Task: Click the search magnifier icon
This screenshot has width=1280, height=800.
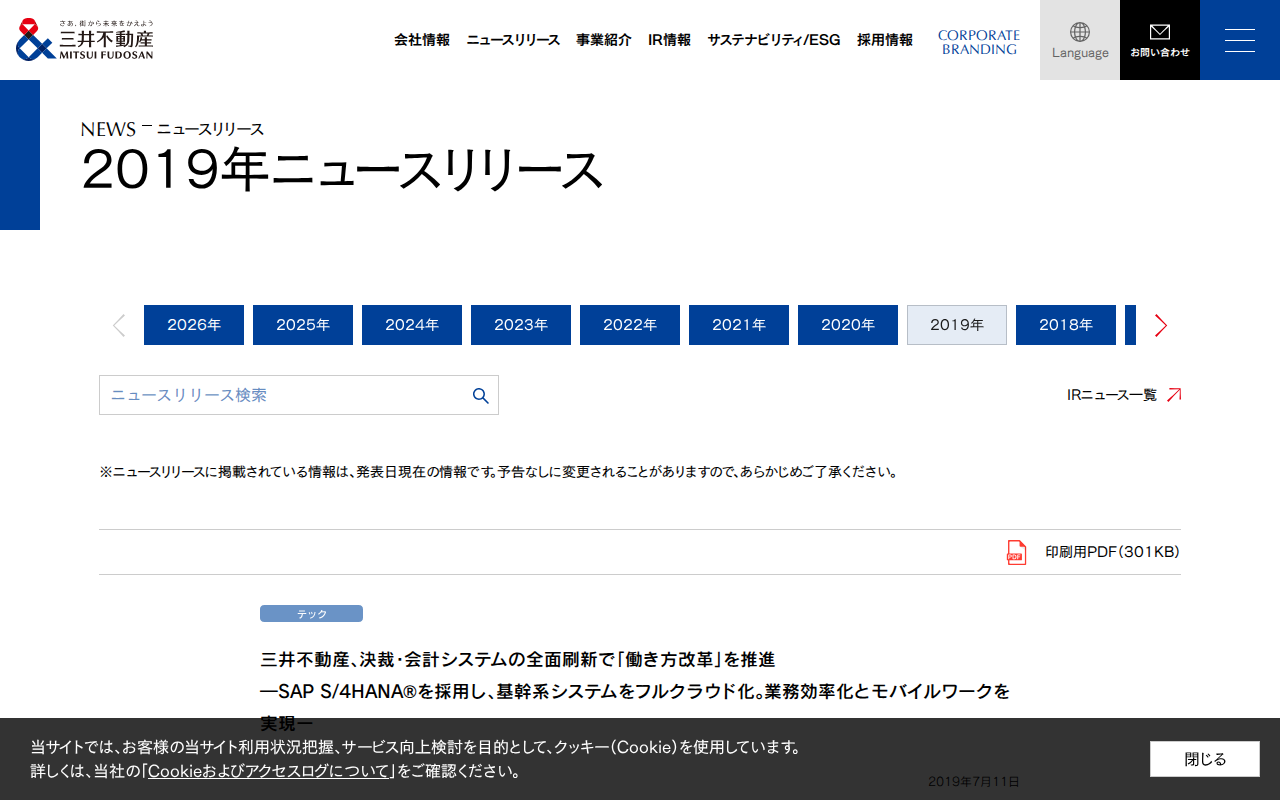Action: tap(480, 395)
